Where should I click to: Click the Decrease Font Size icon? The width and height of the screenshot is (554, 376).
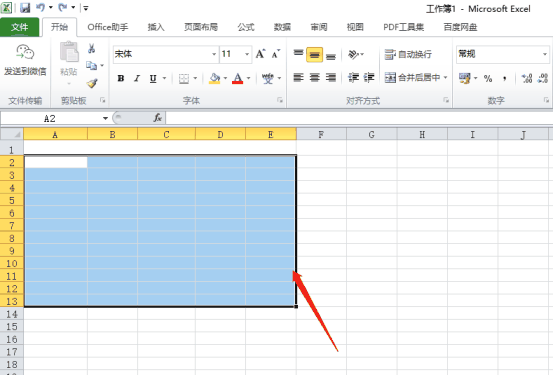tap(276, 54)
